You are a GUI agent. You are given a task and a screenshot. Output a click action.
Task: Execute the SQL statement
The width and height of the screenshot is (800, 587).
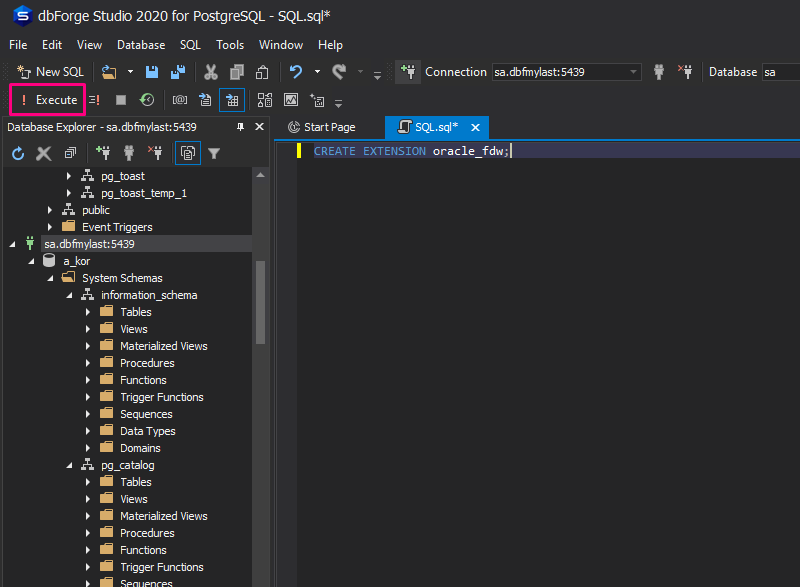[x=47, y=99]
